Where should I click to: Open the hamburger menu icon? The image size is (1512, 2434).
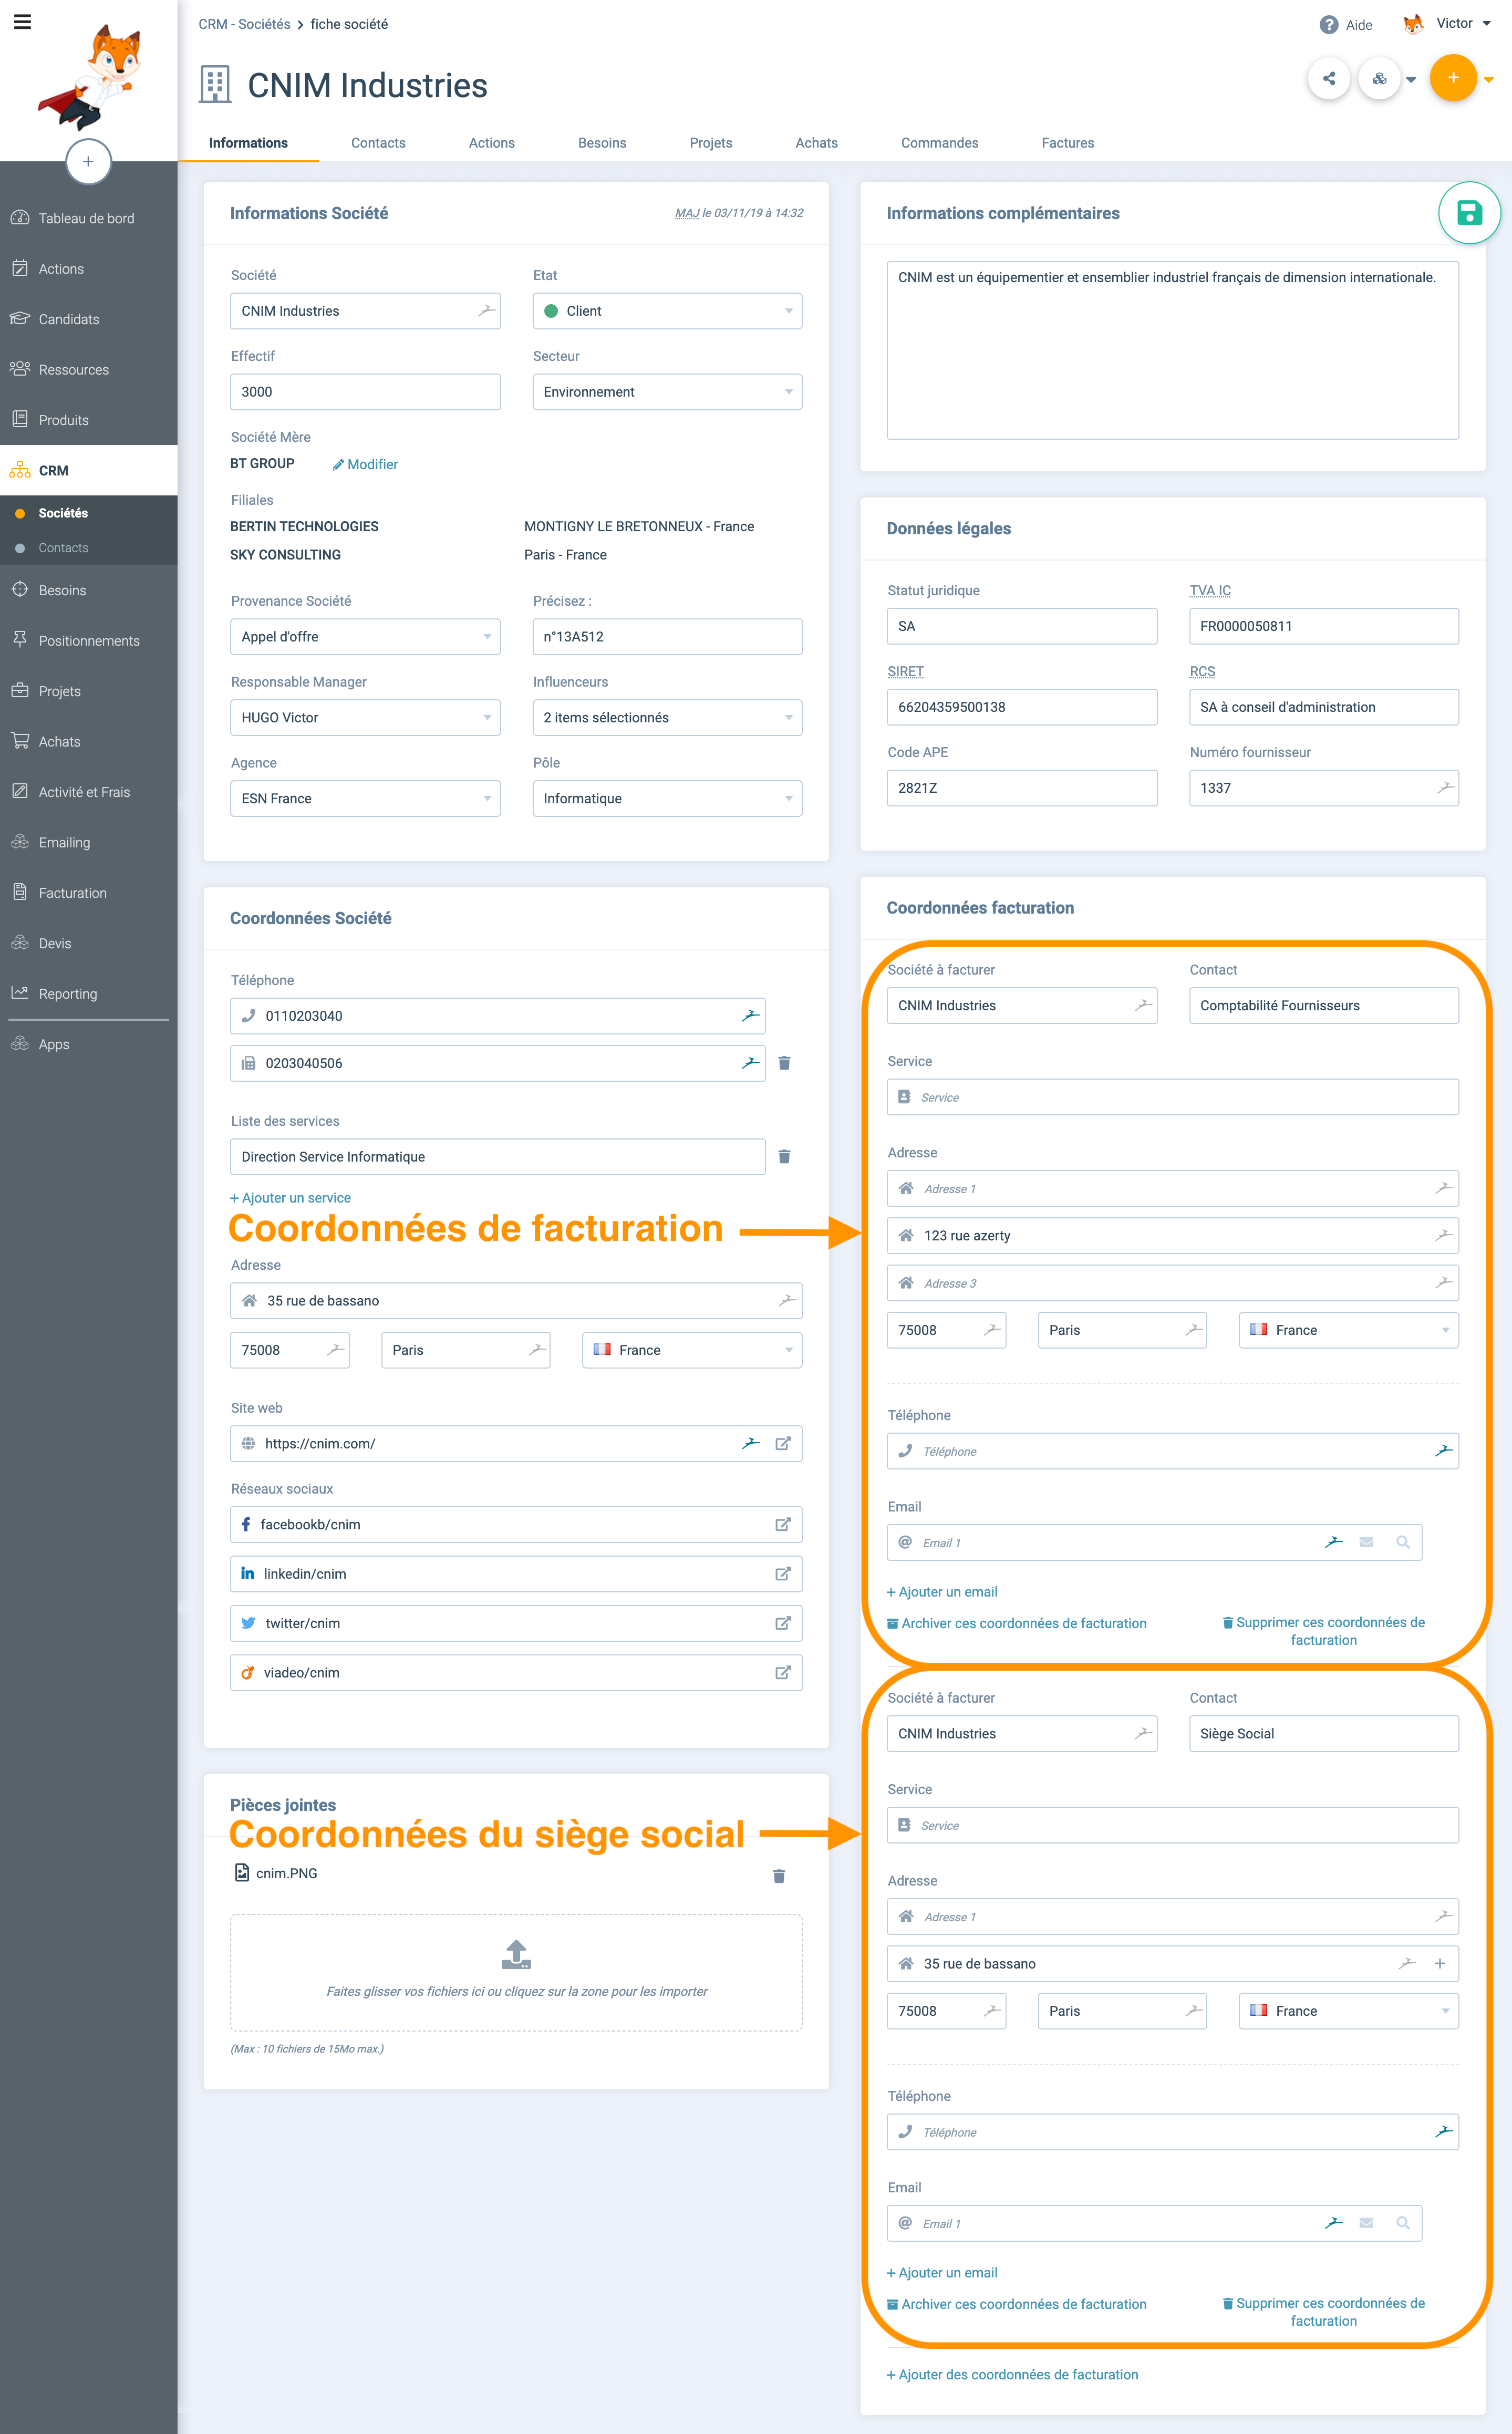click(22, 22)
